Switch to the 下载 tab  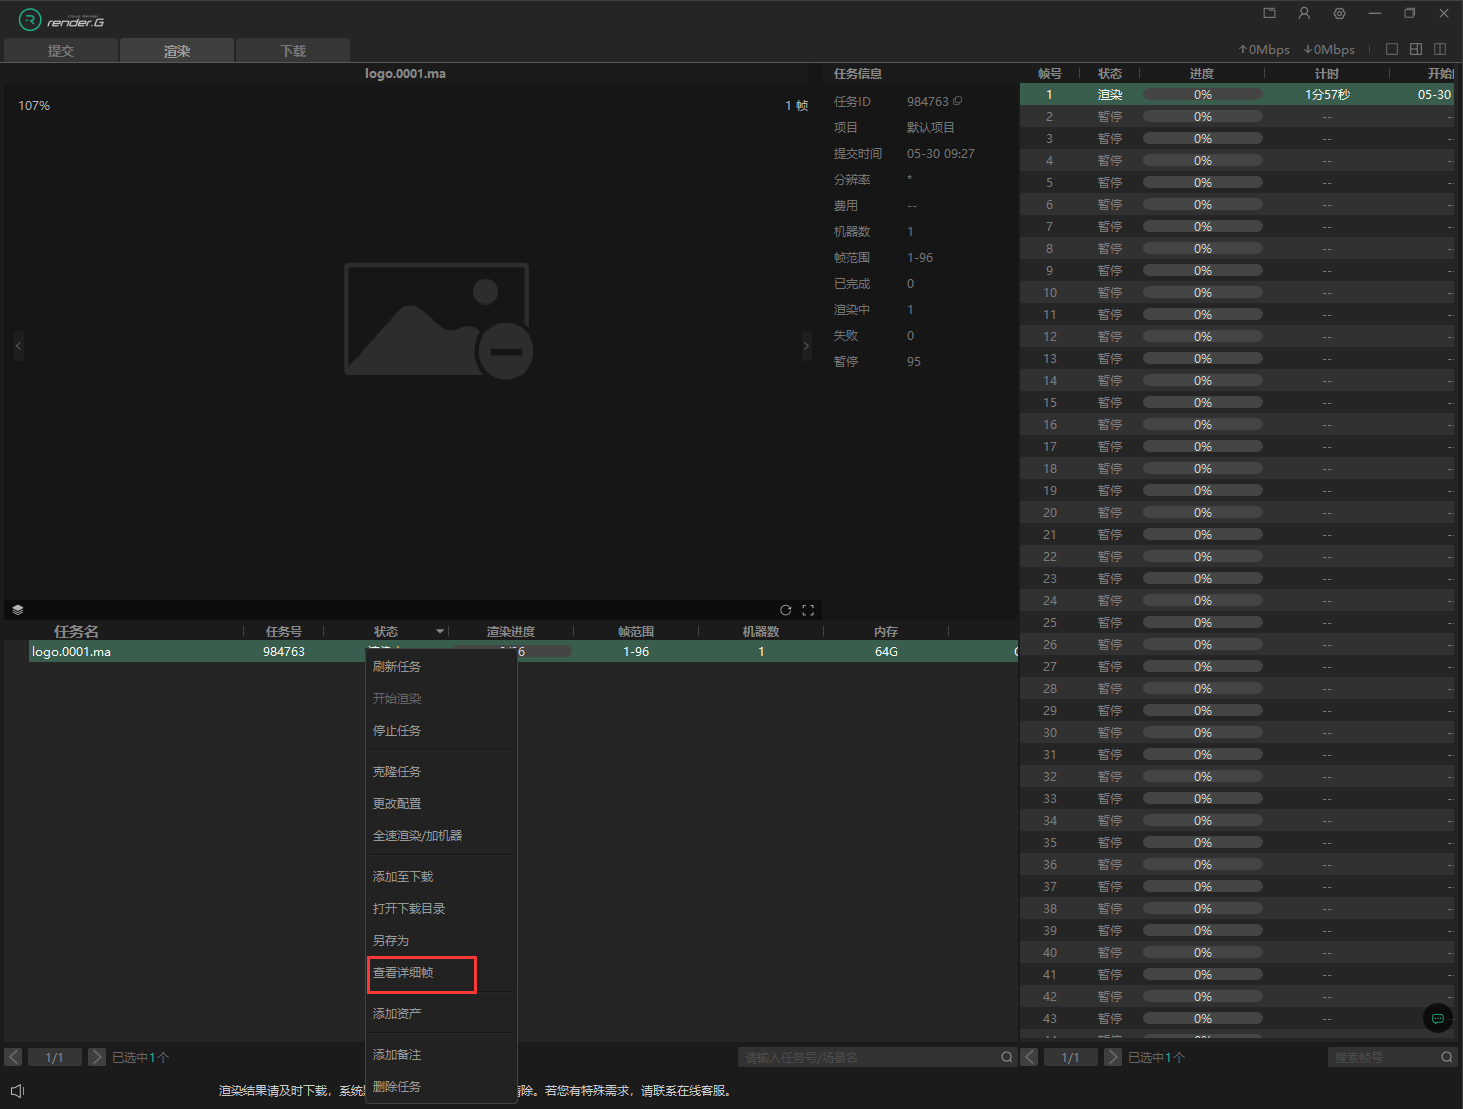(x=293, y=51)
